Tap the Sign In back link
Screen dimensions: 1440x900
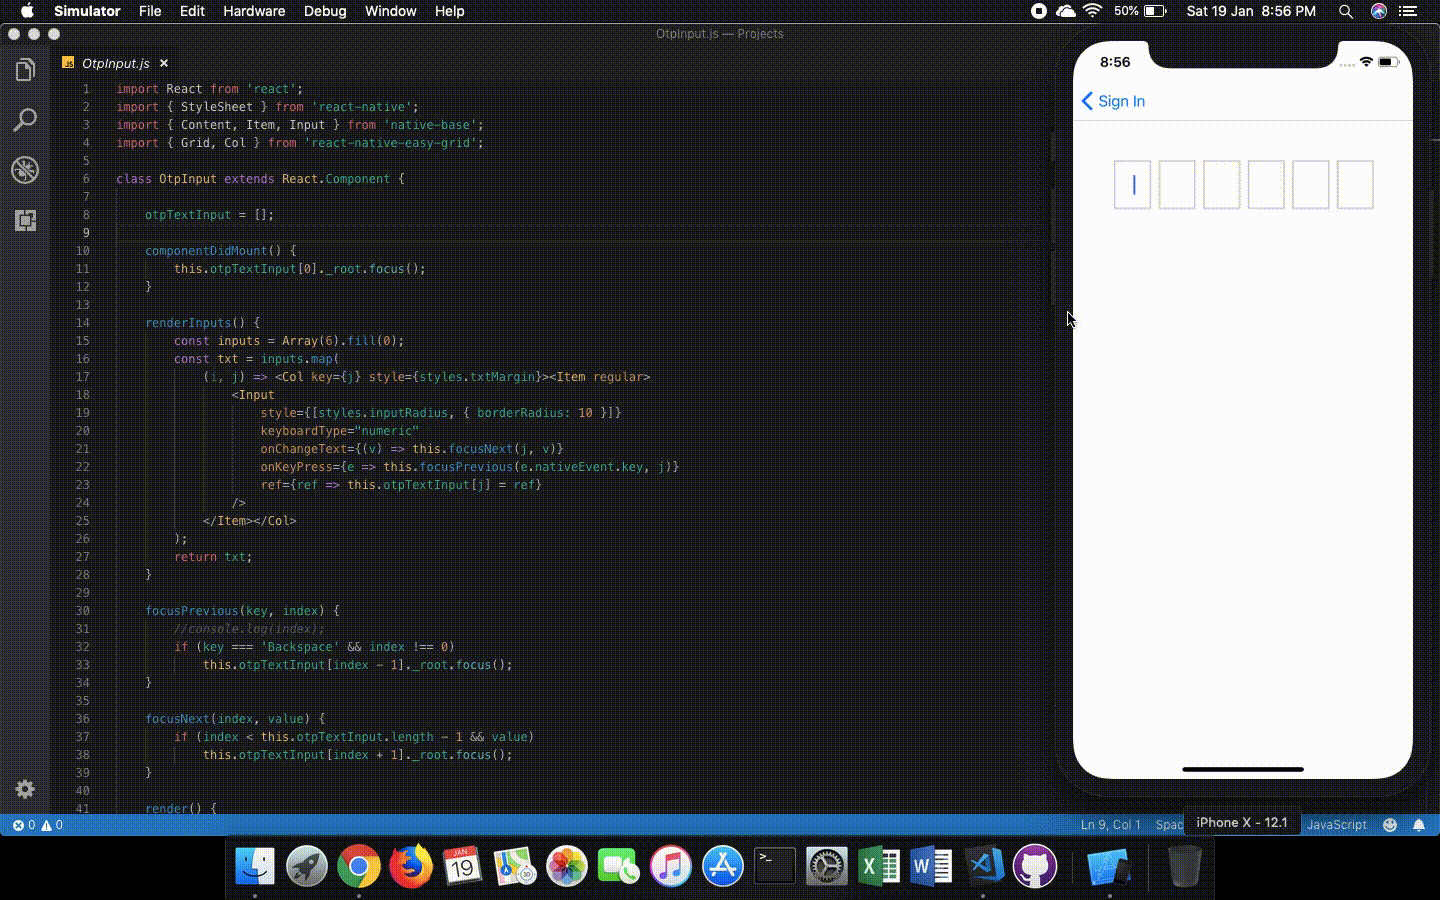tap(1113, 101)
